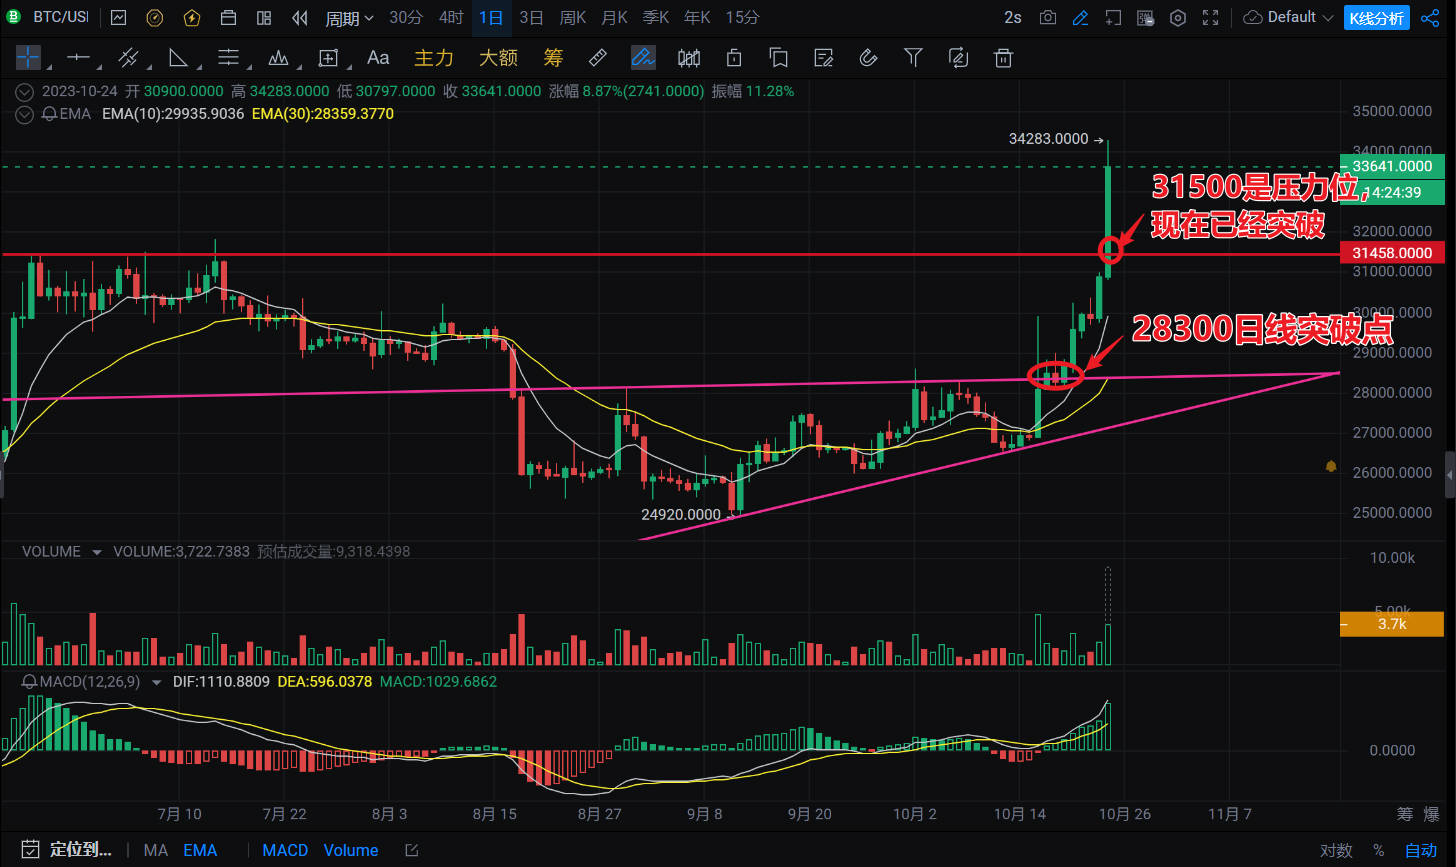The width and height of the screenshot is (1456, 867).
Task: Select the wave pattern tool
Action: 278,57
